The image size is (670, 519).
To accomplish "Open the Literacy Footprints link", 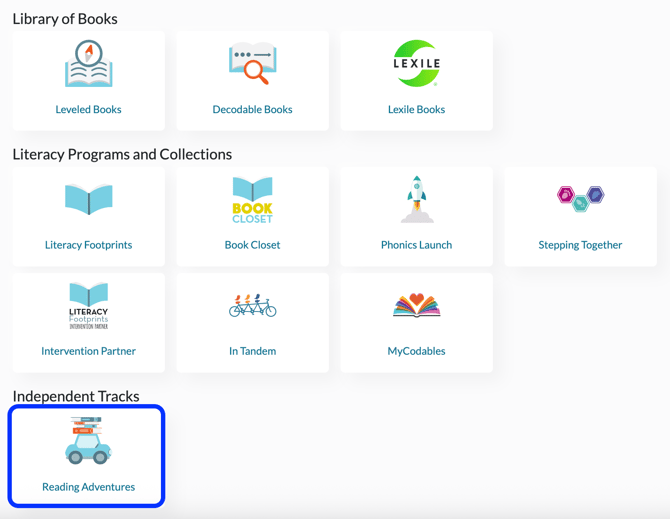I will (x=88, y=245).
